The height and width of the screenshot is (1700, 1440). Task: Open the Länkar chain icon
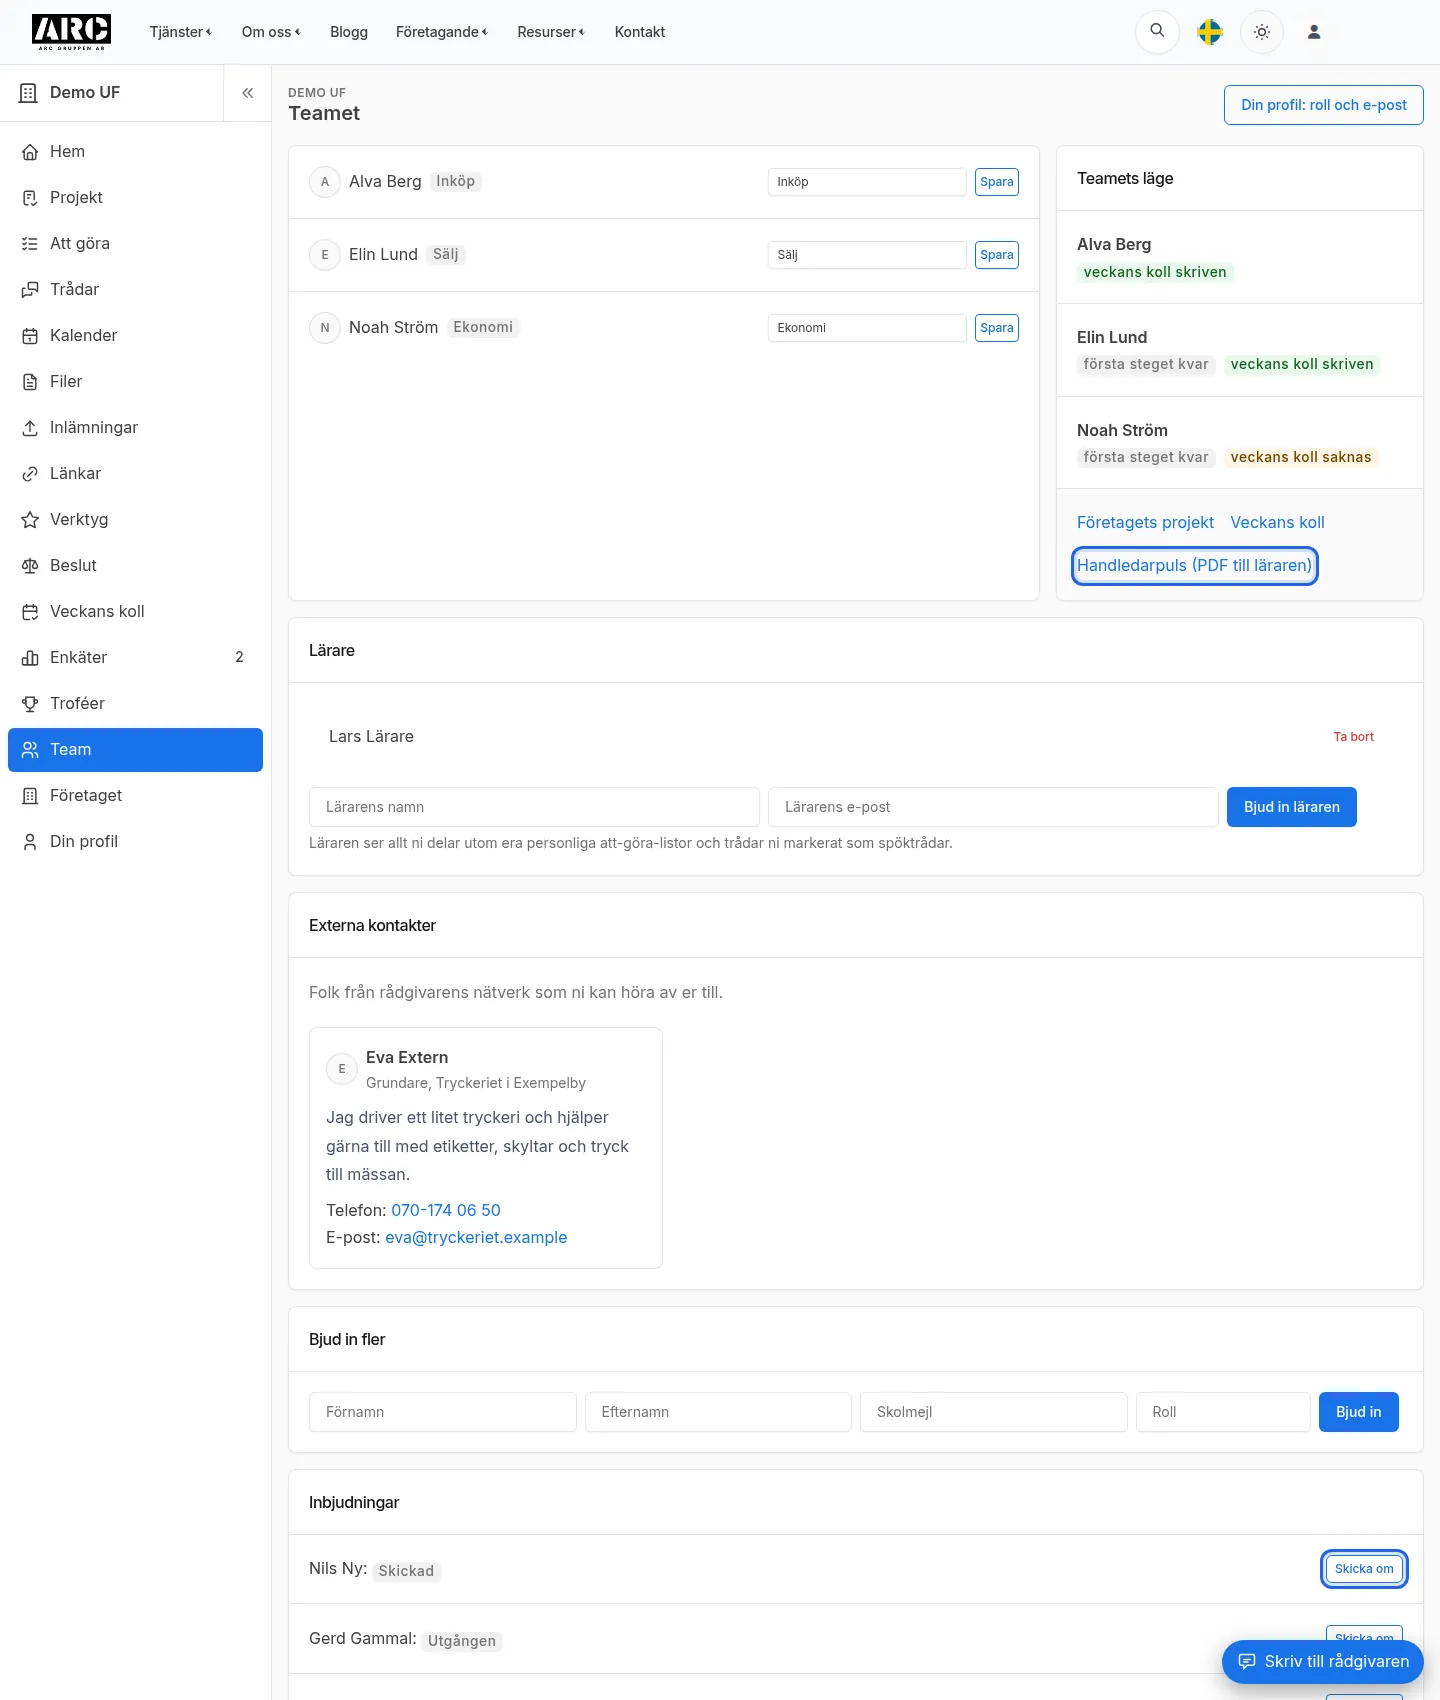point(30,474)
